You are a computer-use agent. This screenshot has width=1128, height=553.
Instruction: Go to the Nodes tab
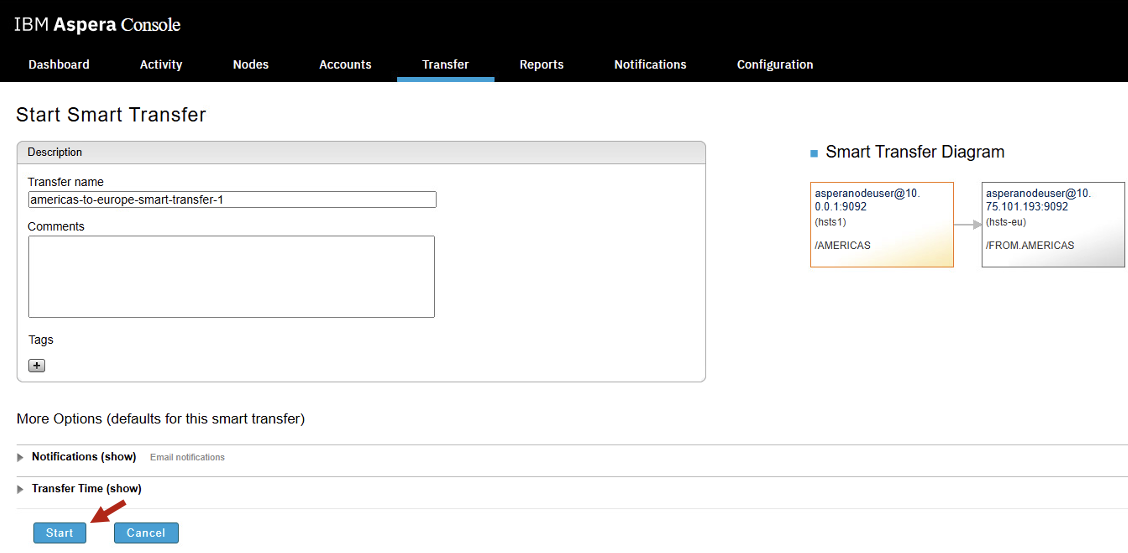(251, 65)
